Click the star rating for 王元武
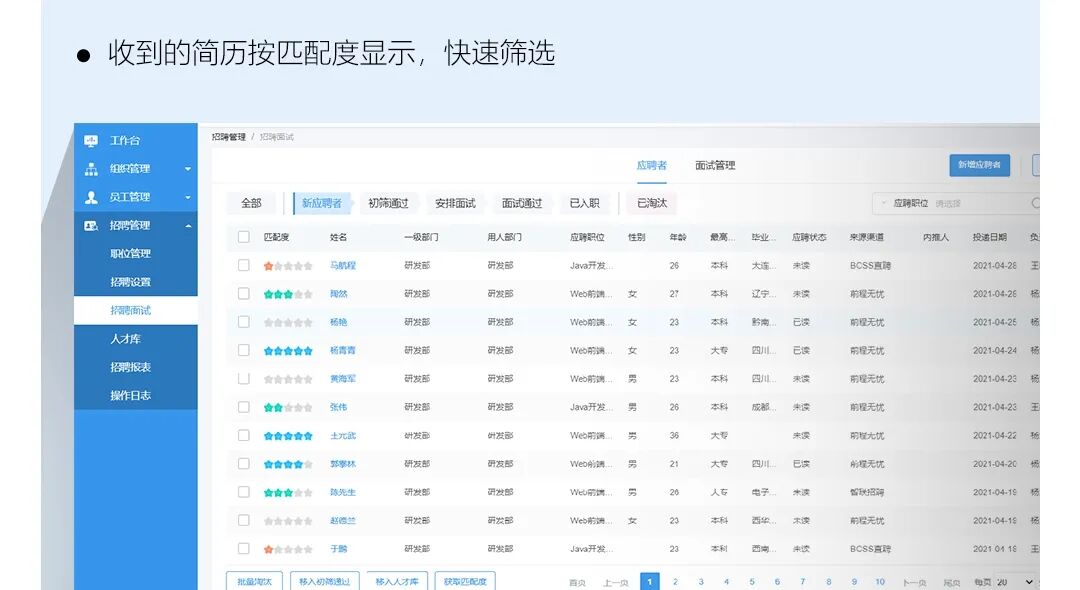The width and height of the screenshot is (1080, 590). tap(288, 436)
